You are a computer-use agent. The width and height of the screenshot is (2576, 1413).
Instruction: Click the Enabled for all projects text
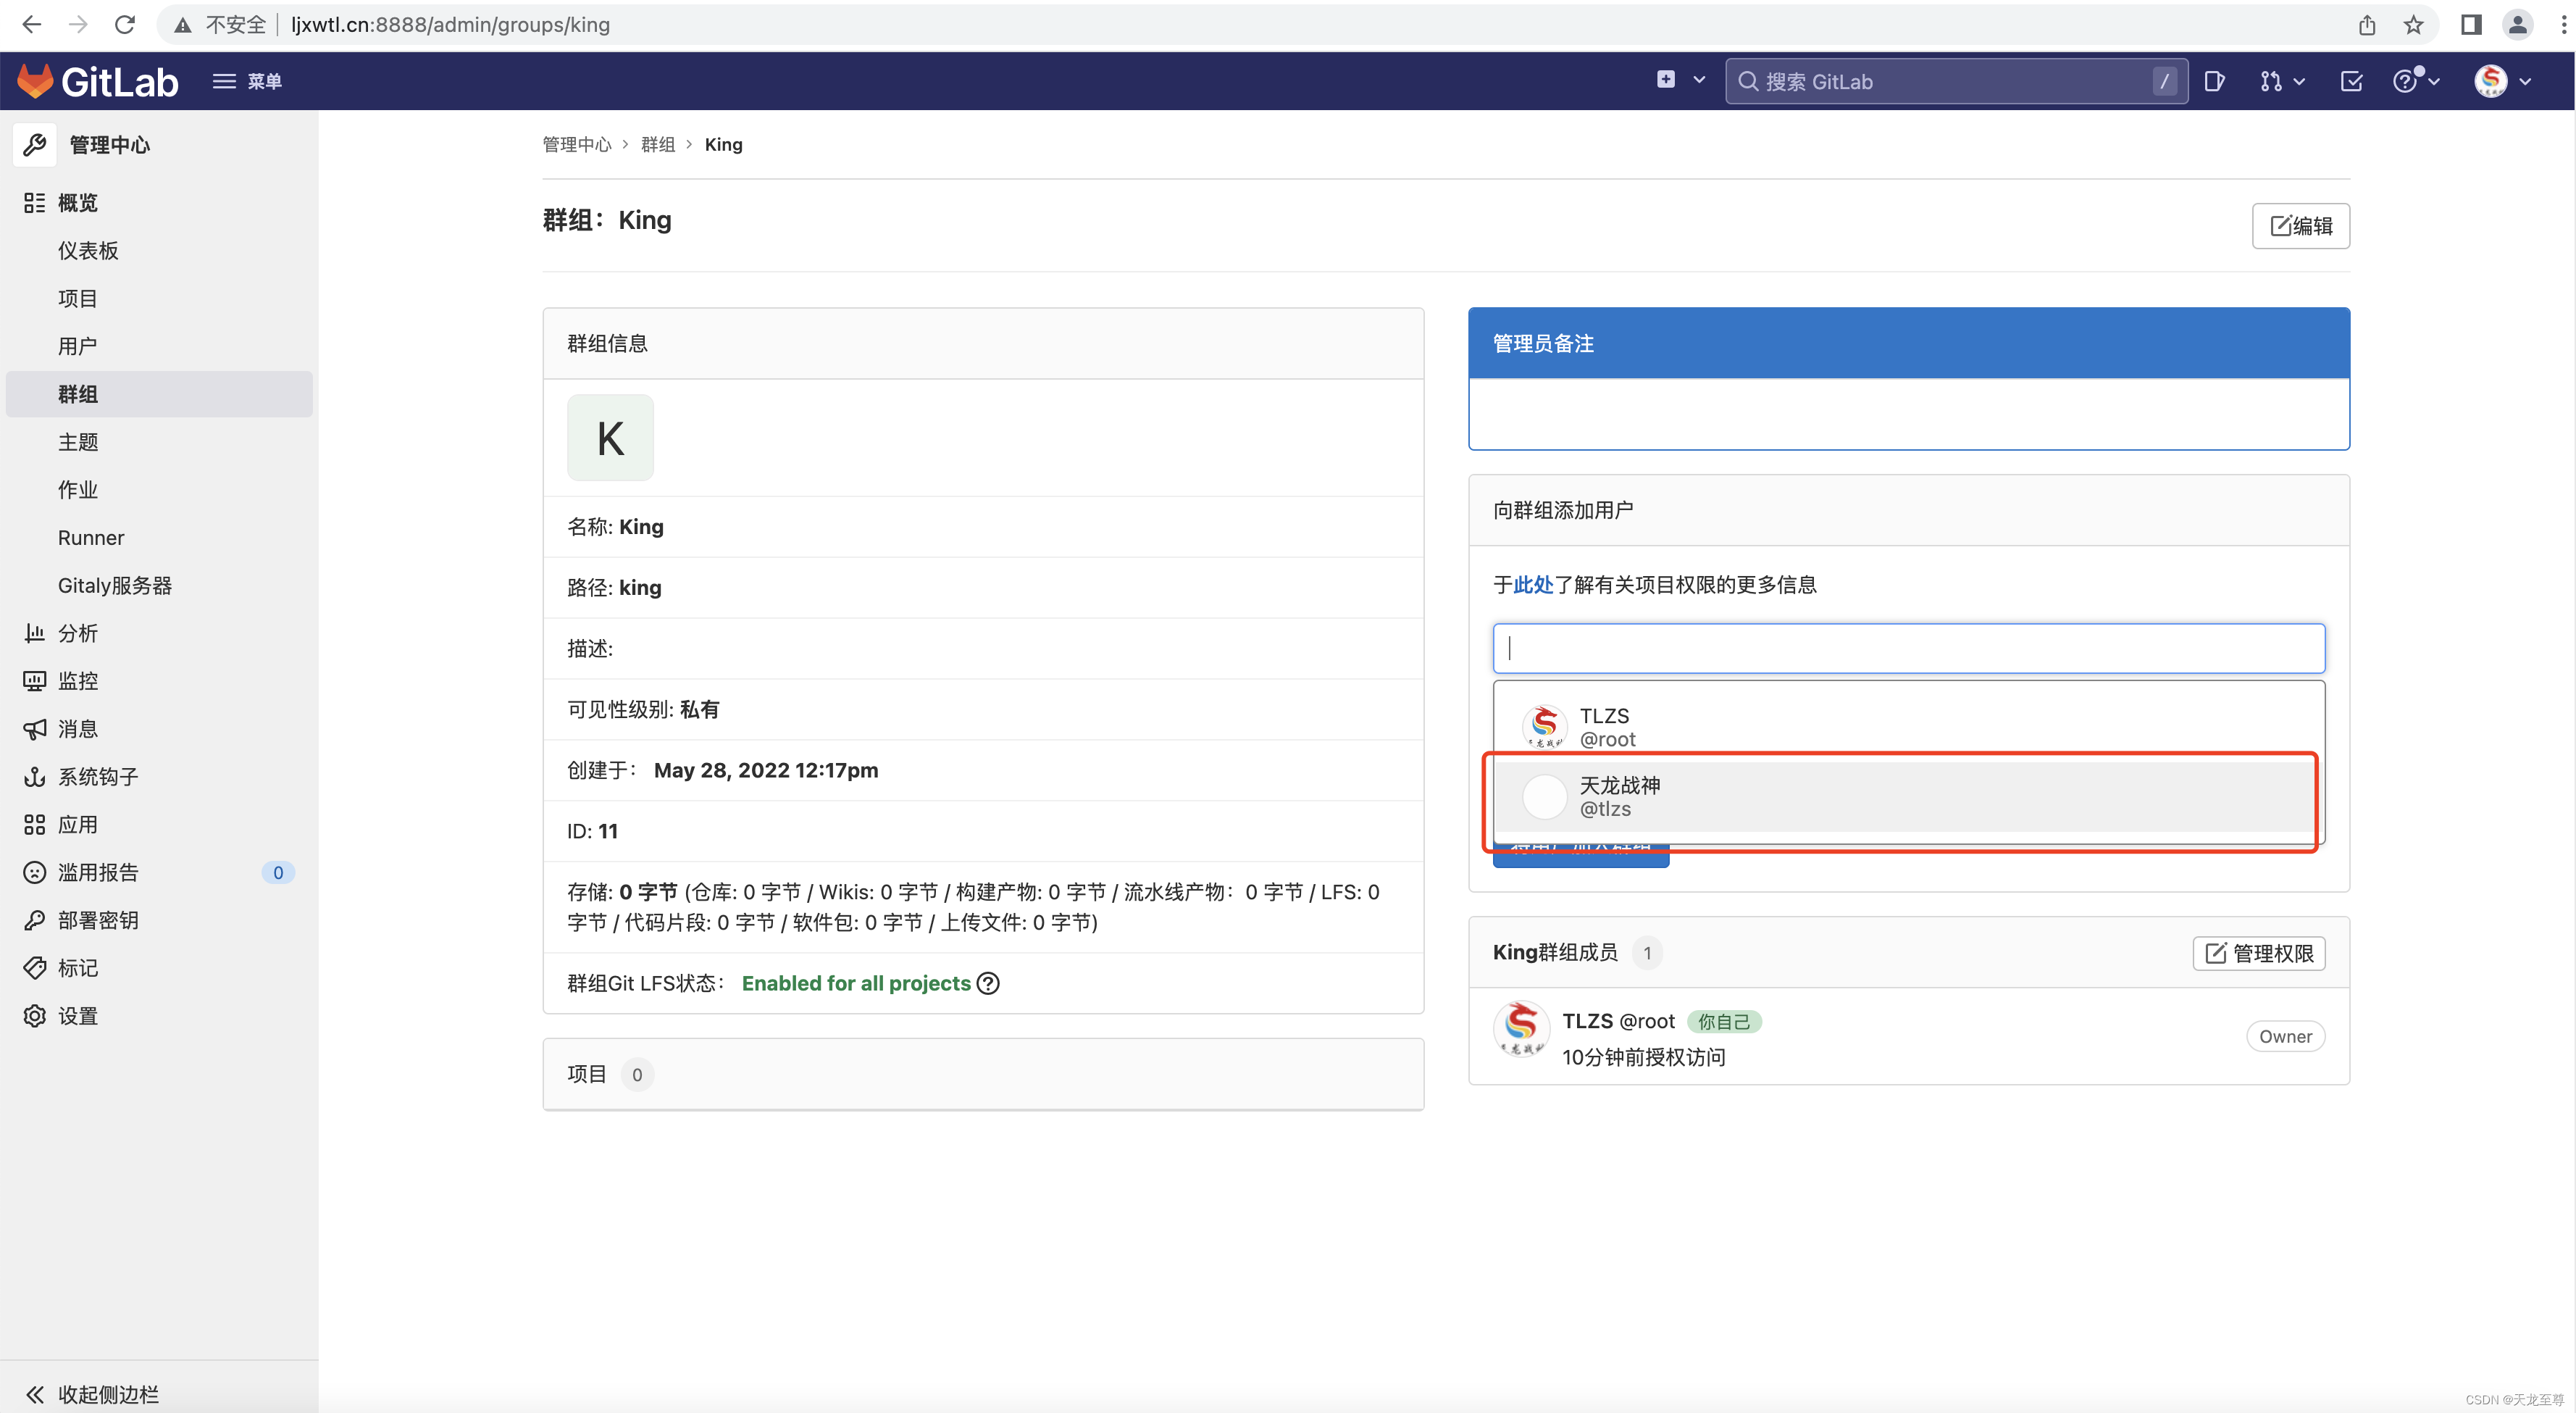(x=856, y=984)
